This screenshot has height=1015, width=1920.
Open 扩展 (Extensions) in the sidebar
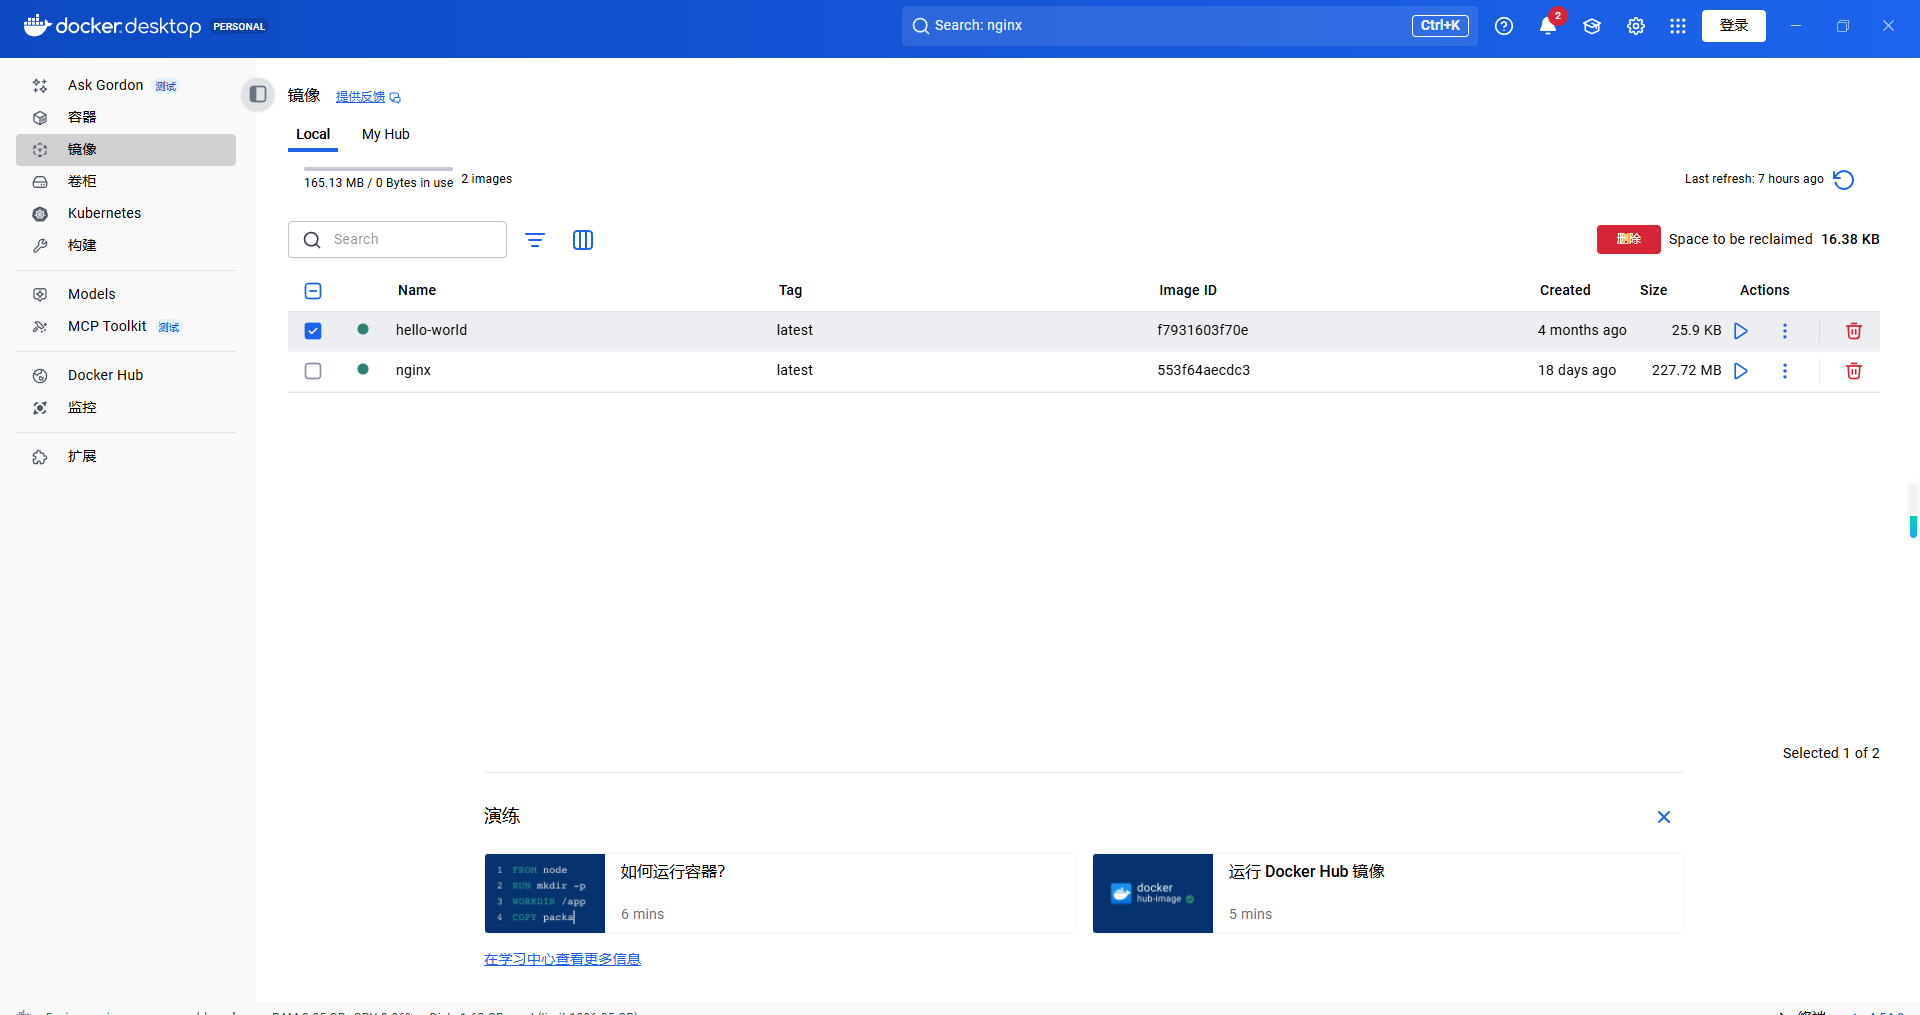point(126,457)
